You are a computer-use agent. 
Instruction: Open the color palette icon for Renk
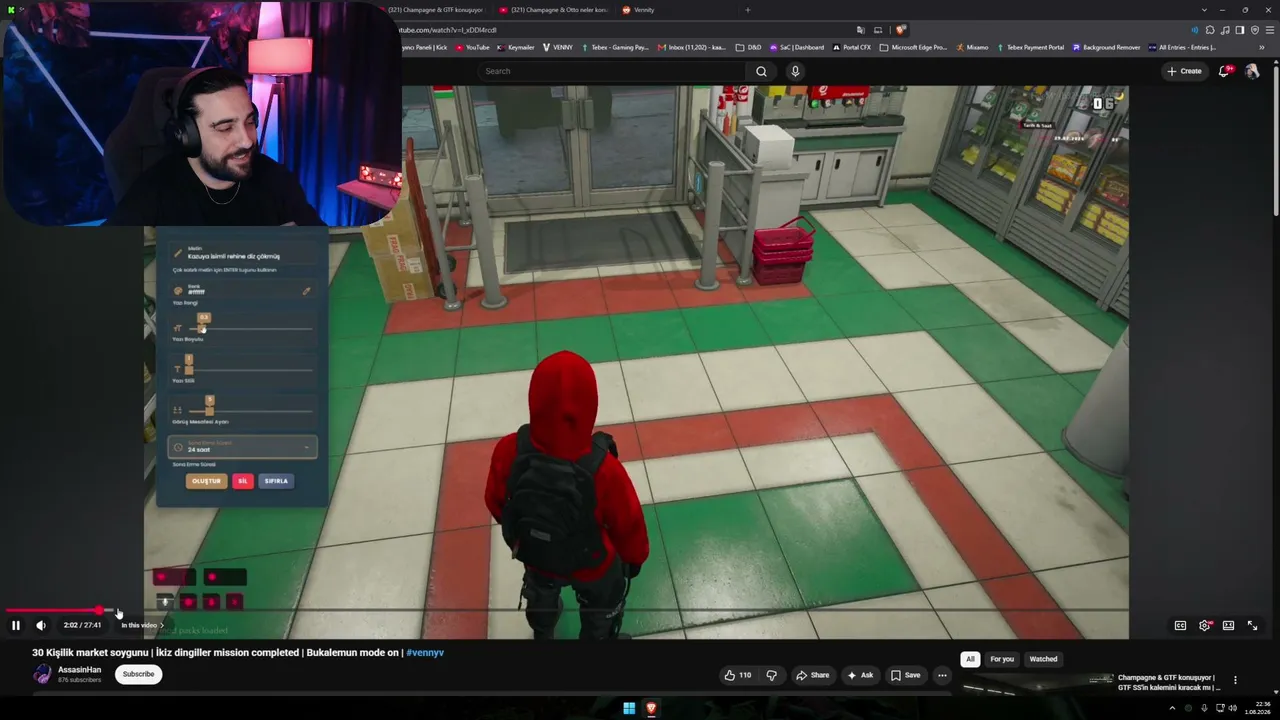[178, 290]
